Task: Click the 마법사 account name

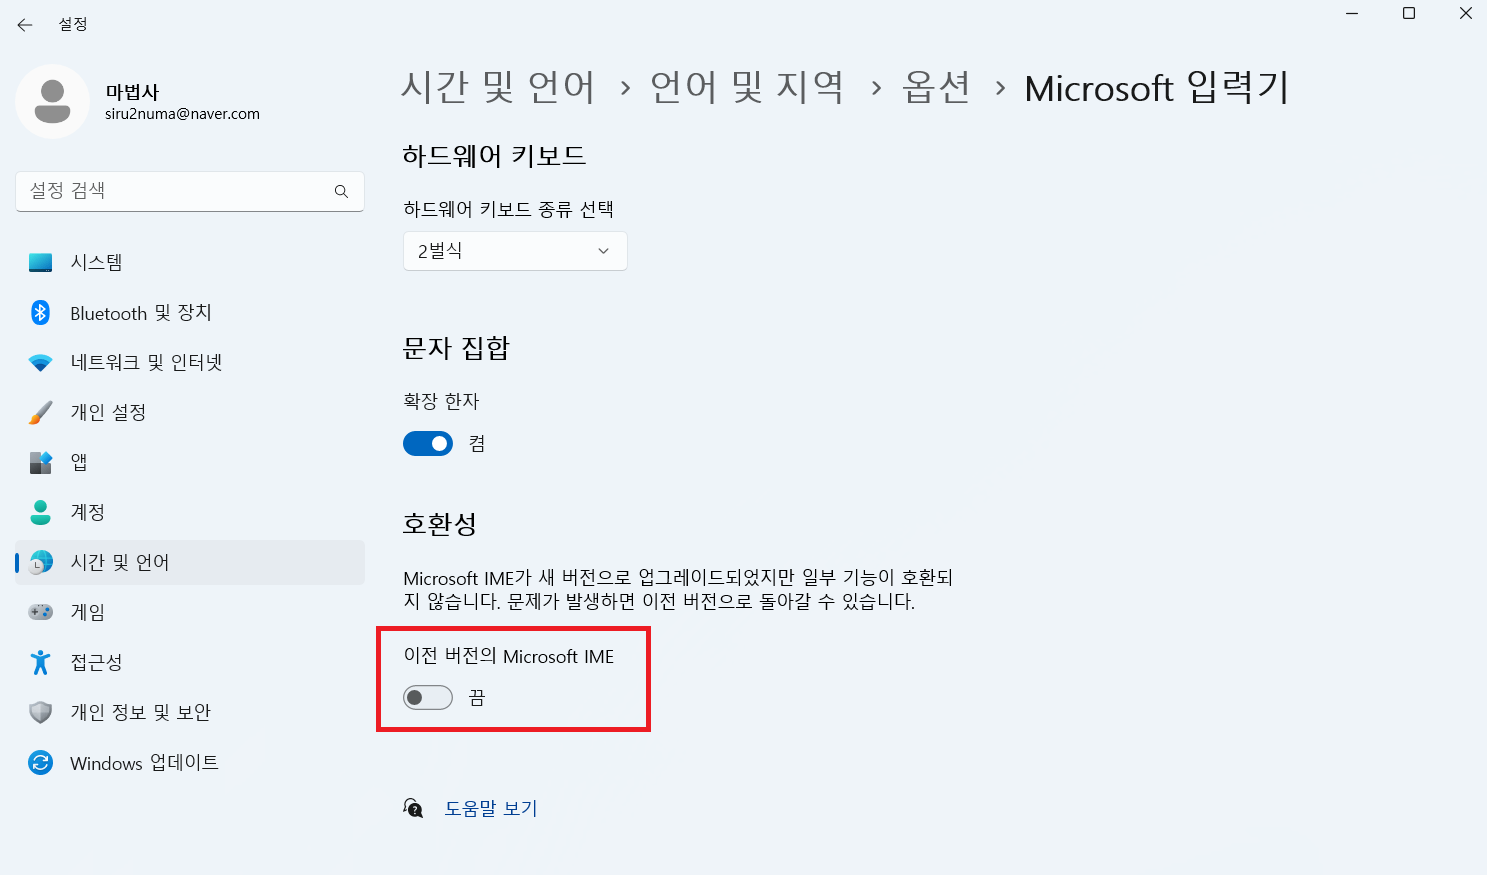Action: click(x=132, y=92)
